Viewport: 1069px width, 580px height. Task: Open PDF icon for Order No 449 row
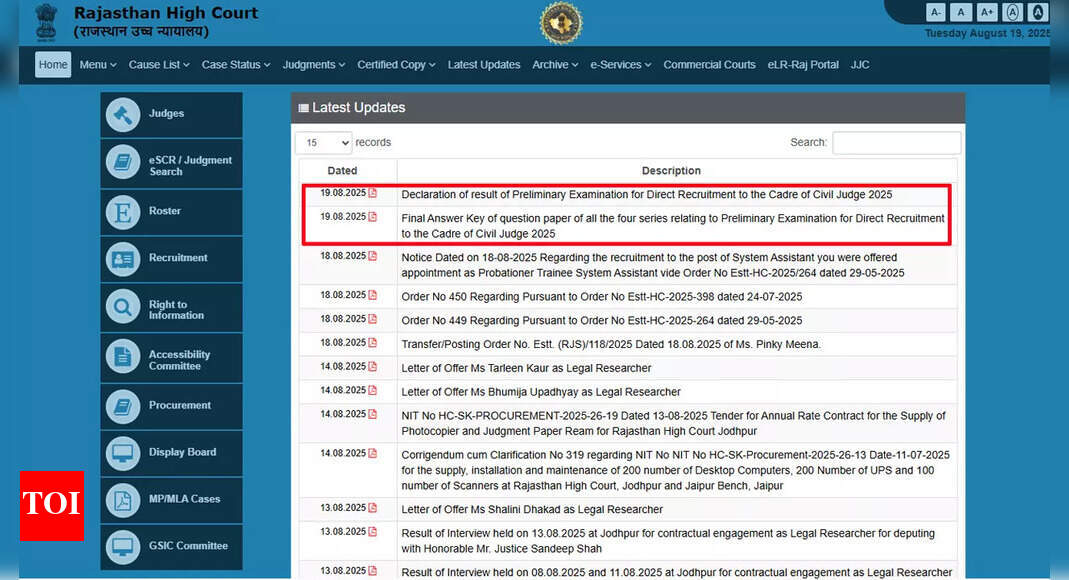coord(373,319)
